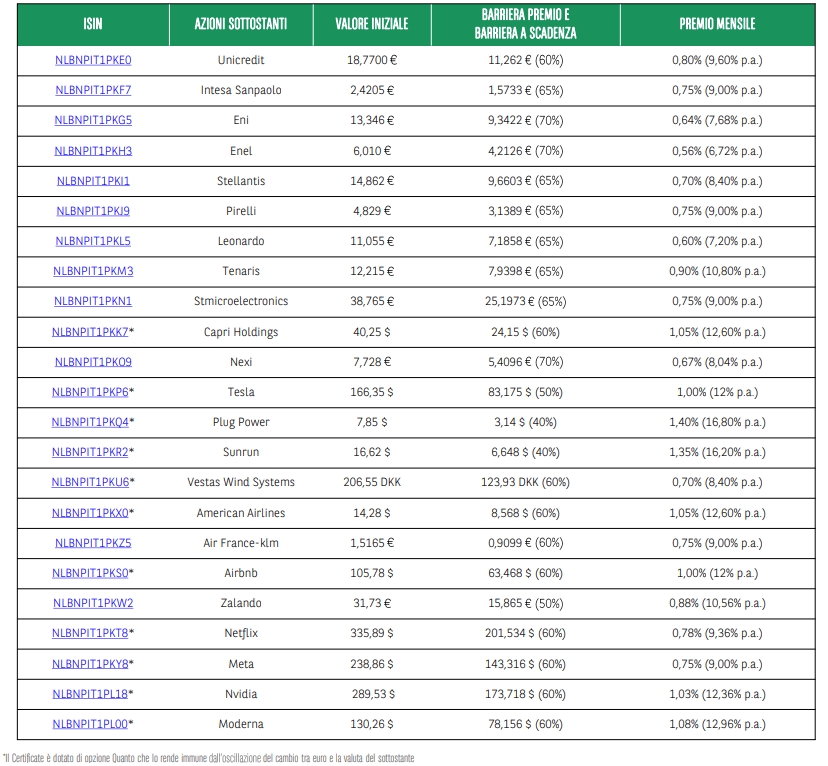The height and width of the screenshot is (766, 828).
Task: Click premium 1,08% (12,96% p.a.)
Action: [x=717, y=724]
